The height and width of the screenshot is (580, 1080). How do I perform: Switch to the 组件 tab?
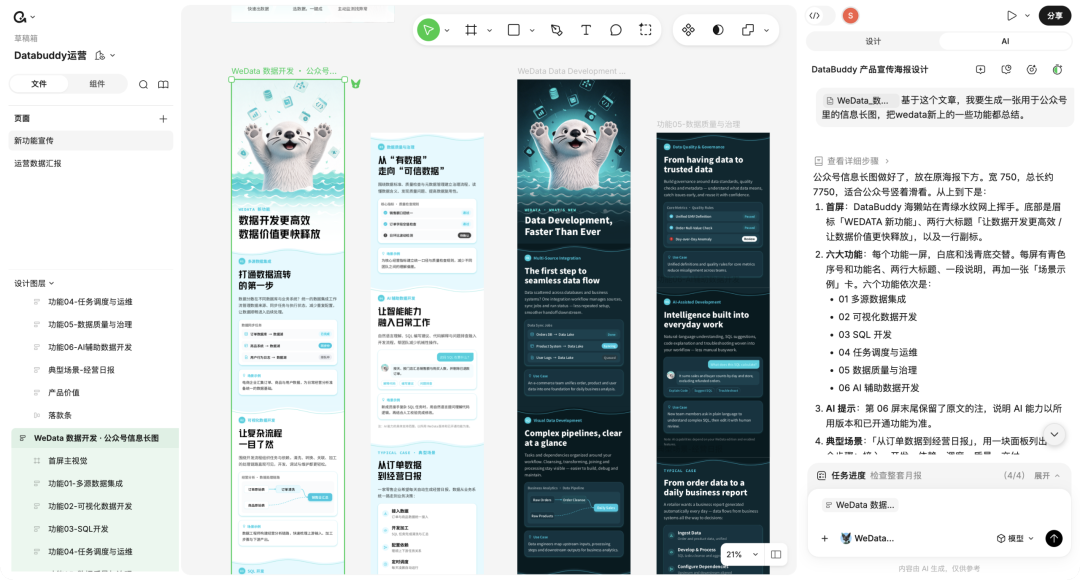pyautogui.click(x=97, y=84)
